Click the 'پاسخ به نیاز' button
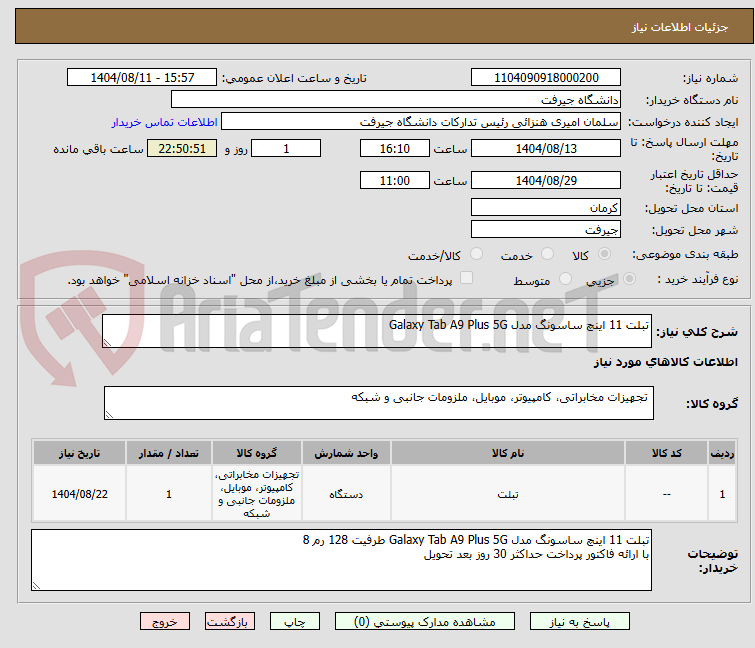 pyautogui.click(x=579, y=622)
